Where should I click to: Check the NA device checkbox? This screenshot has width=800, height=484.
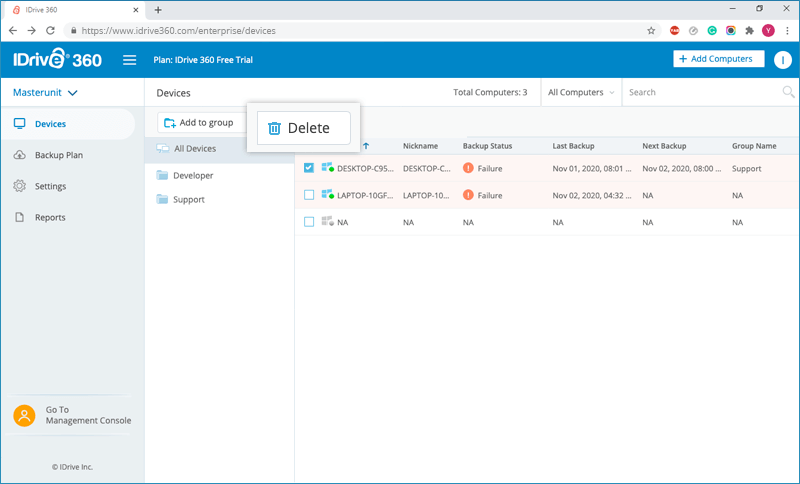point(309,222)
